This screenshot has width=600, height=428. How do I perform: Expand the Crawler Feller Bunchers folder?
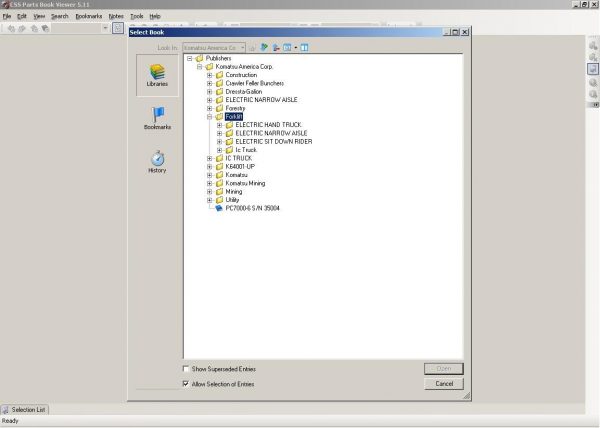(209, 83)
